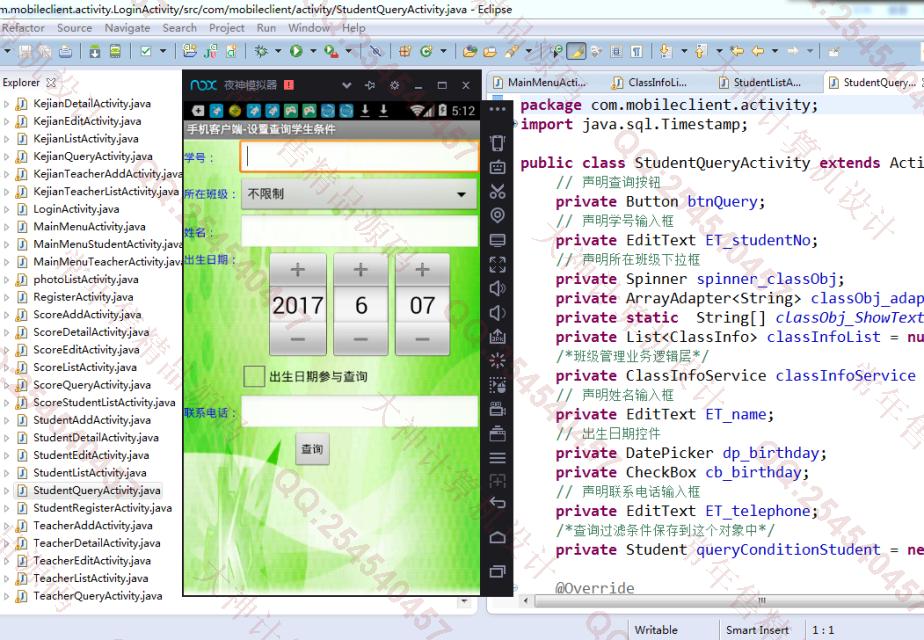Screen dimensions: 924x640
Task: Decrease the year 2017 with minus button
Action: click(x=298, y=339)
